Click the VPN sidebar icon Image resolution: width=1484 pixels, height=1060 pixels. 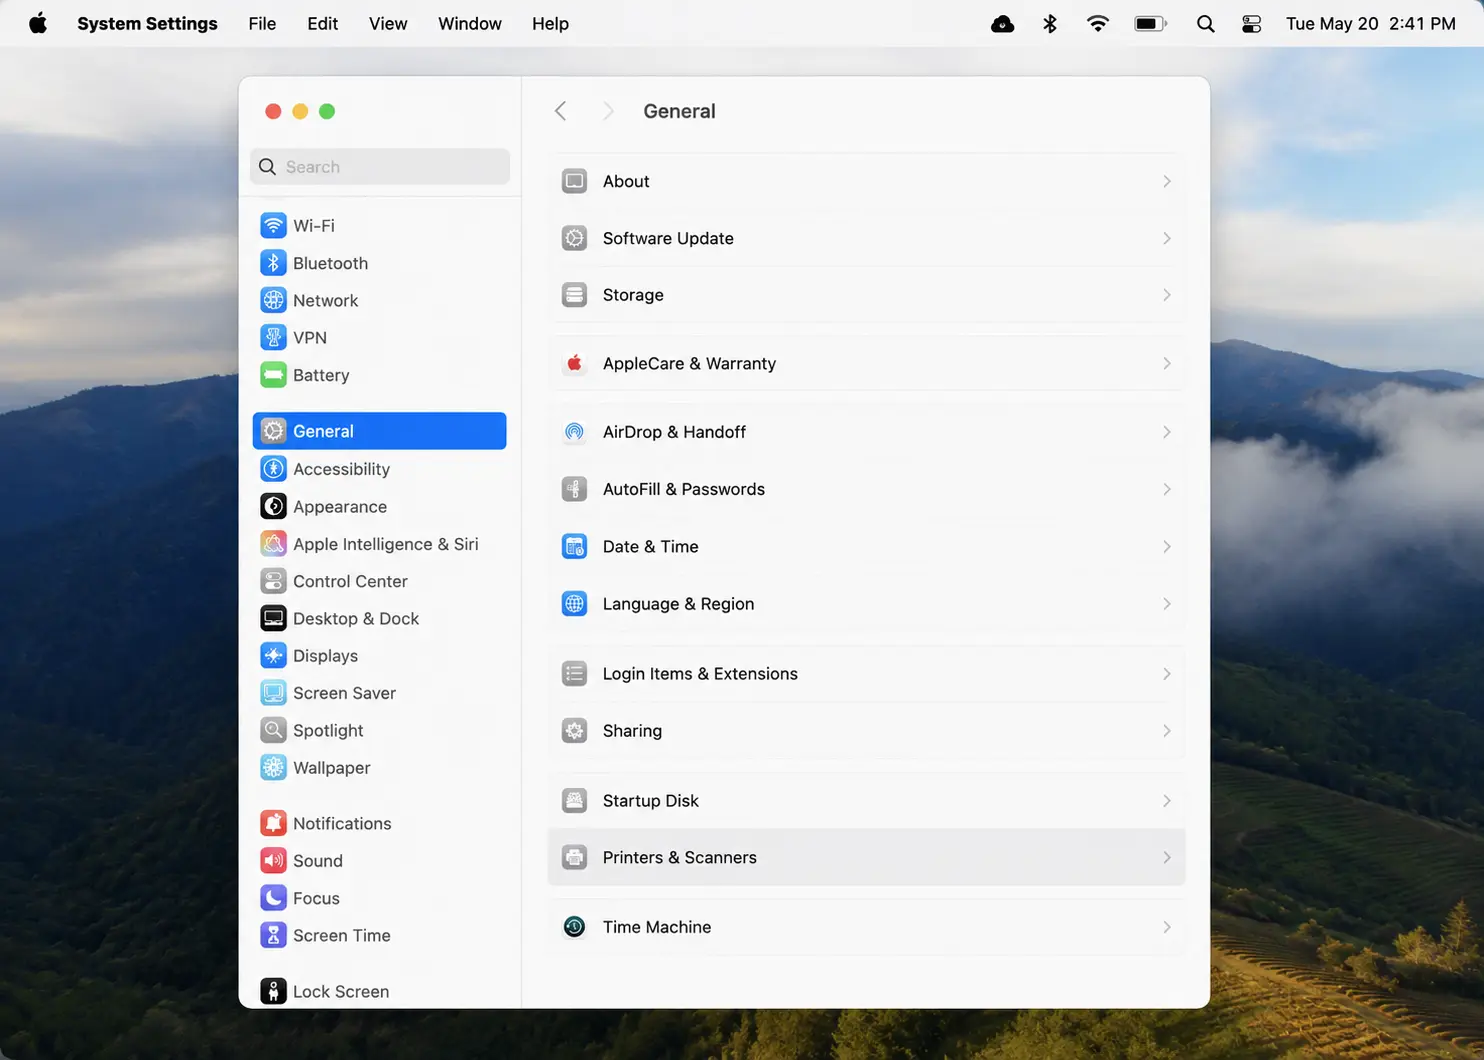273,338
